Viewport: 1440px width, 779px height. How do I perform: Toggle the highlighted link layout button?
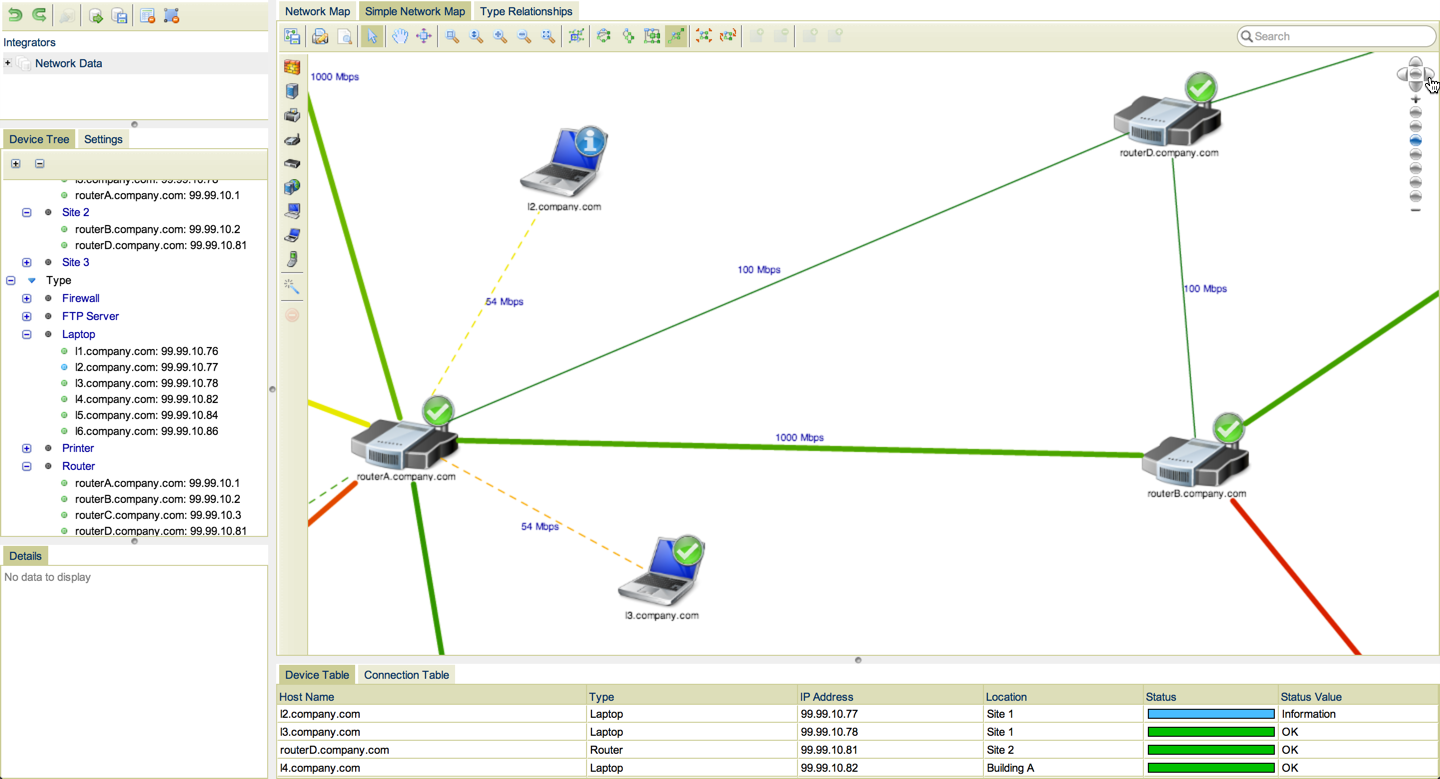coord(677,36)
